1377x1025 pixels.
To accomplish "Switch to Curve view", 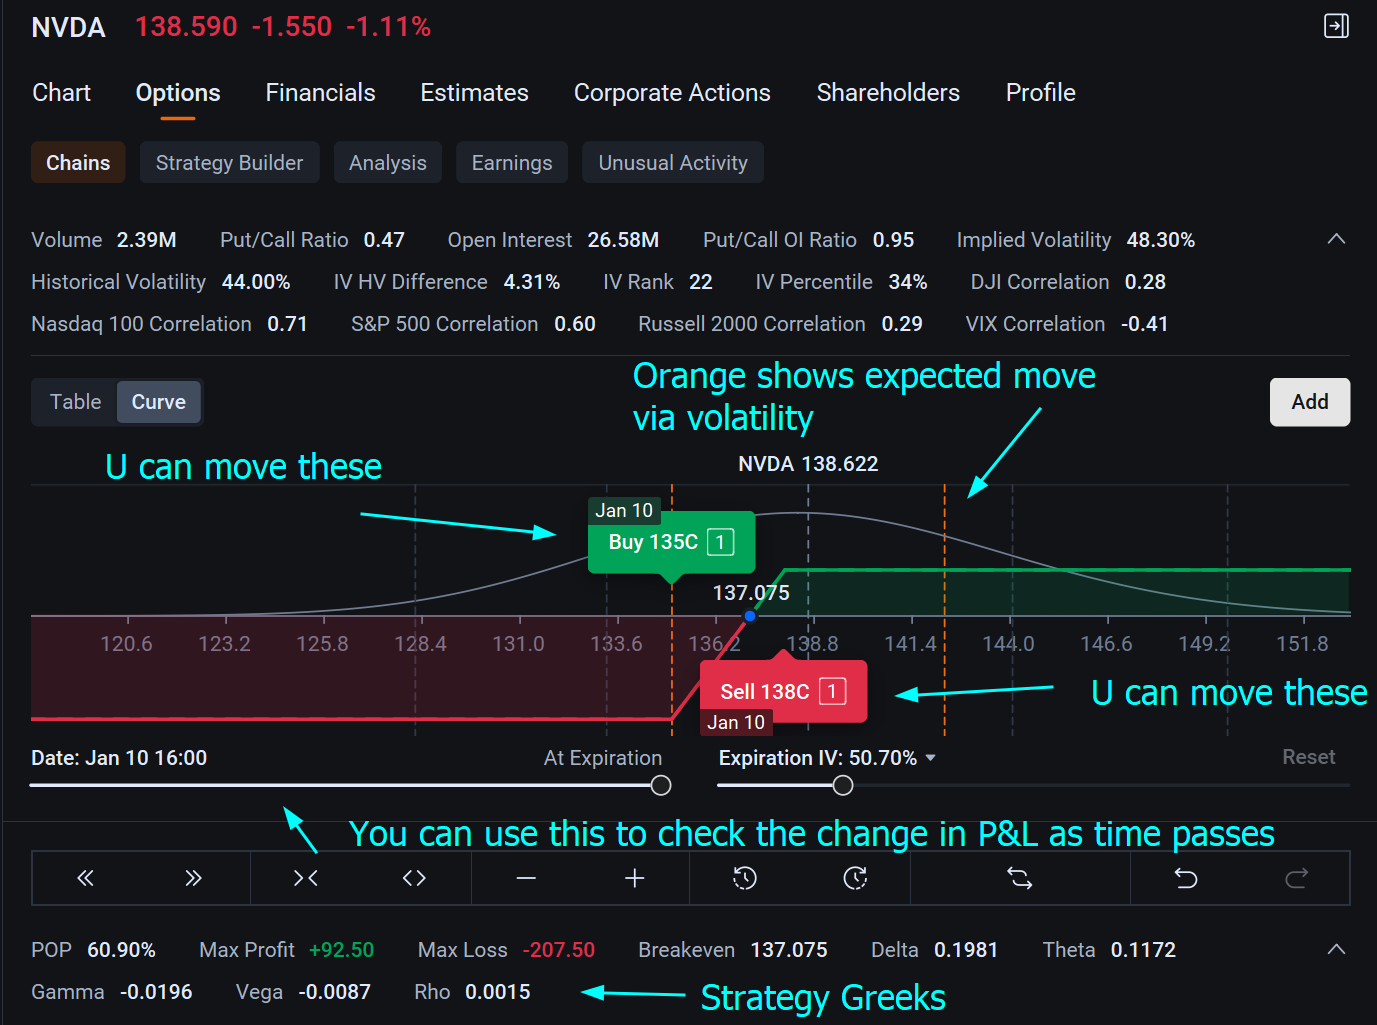I will pos(159,402).
